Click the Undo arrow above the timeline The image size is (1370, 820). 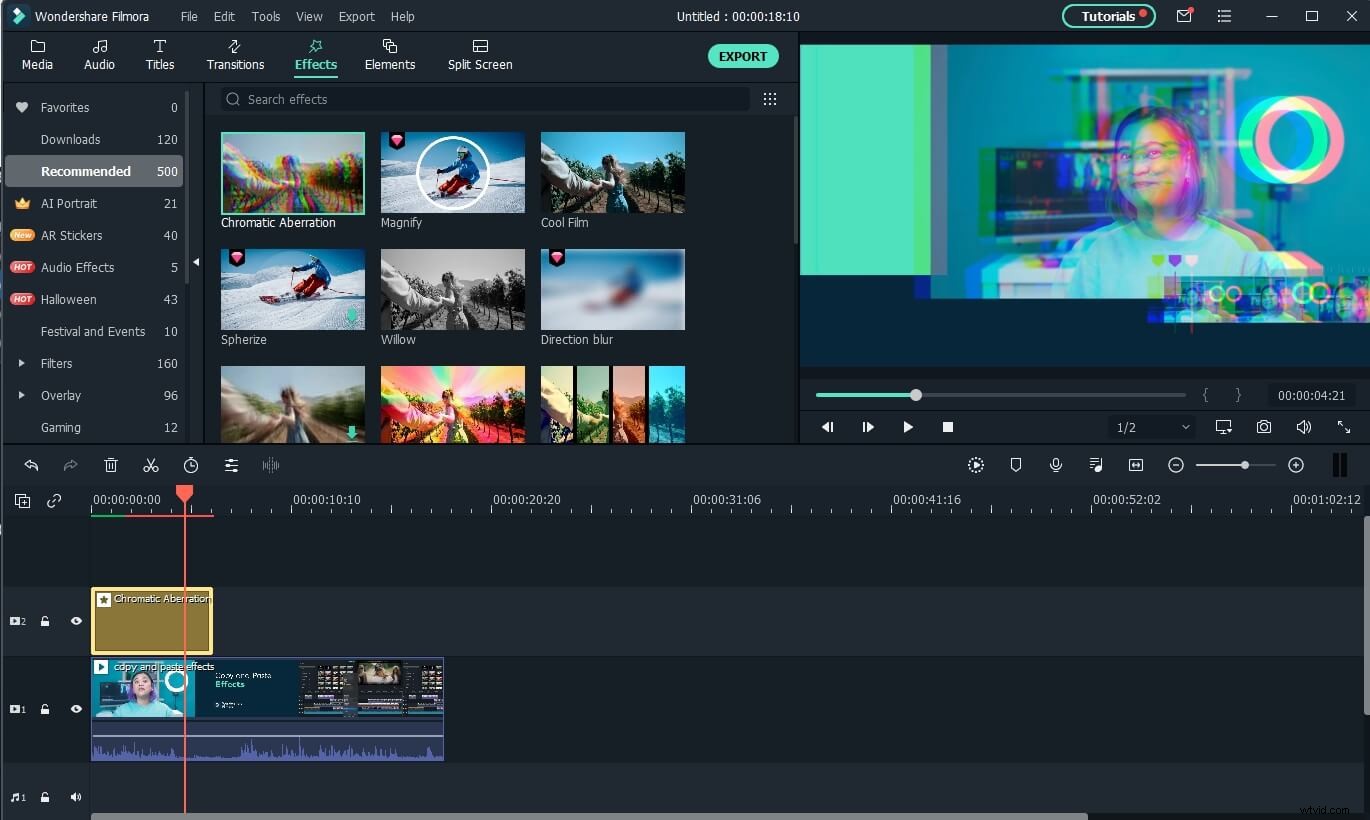[x=31, y=465]
